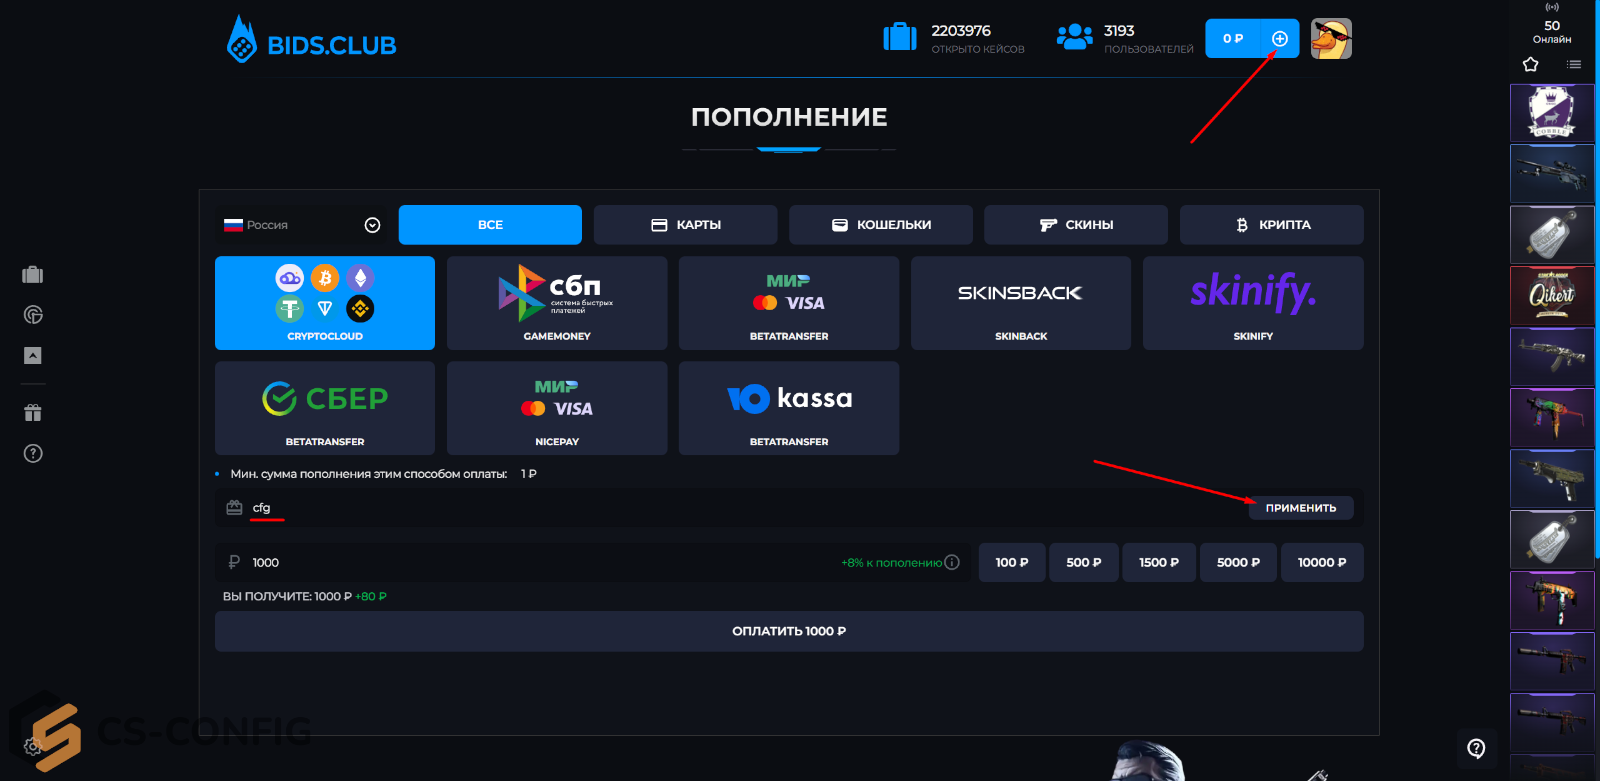The image size is (1600, 781).
Task: Click the list view icon in live feed
Action: point(1574,65)
